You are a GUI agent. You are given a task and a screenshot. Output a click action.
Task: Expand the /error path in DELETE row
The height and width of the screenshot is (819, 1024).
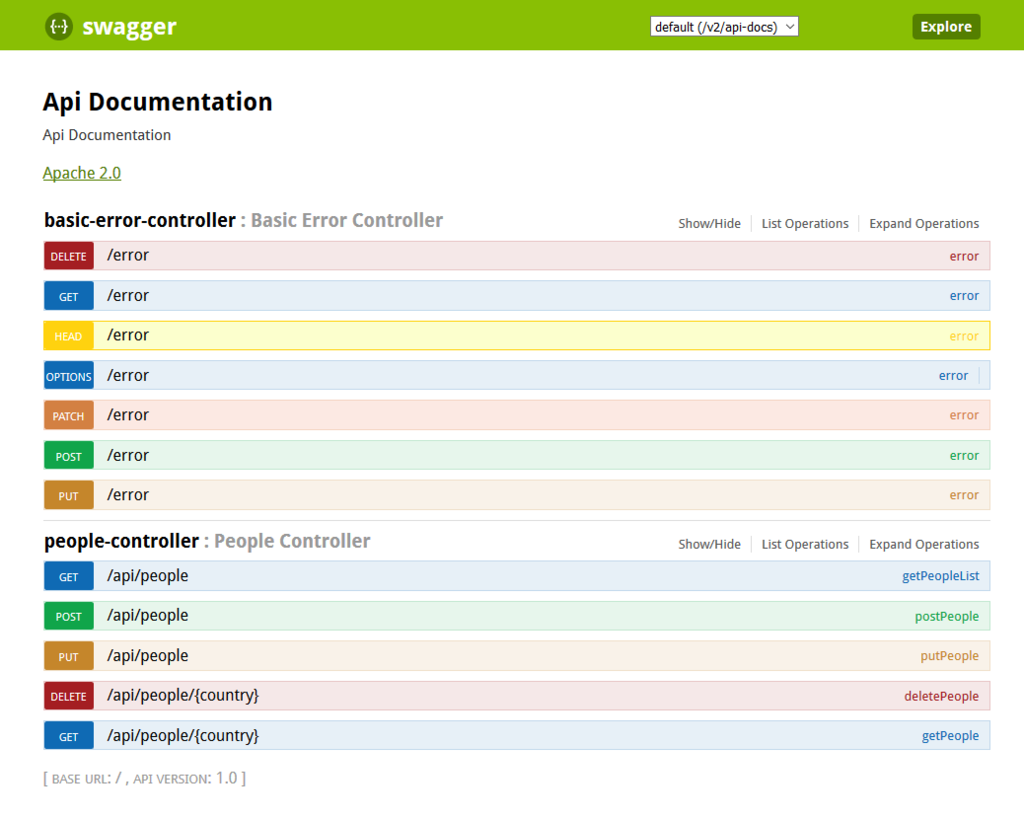pos(128,255)
